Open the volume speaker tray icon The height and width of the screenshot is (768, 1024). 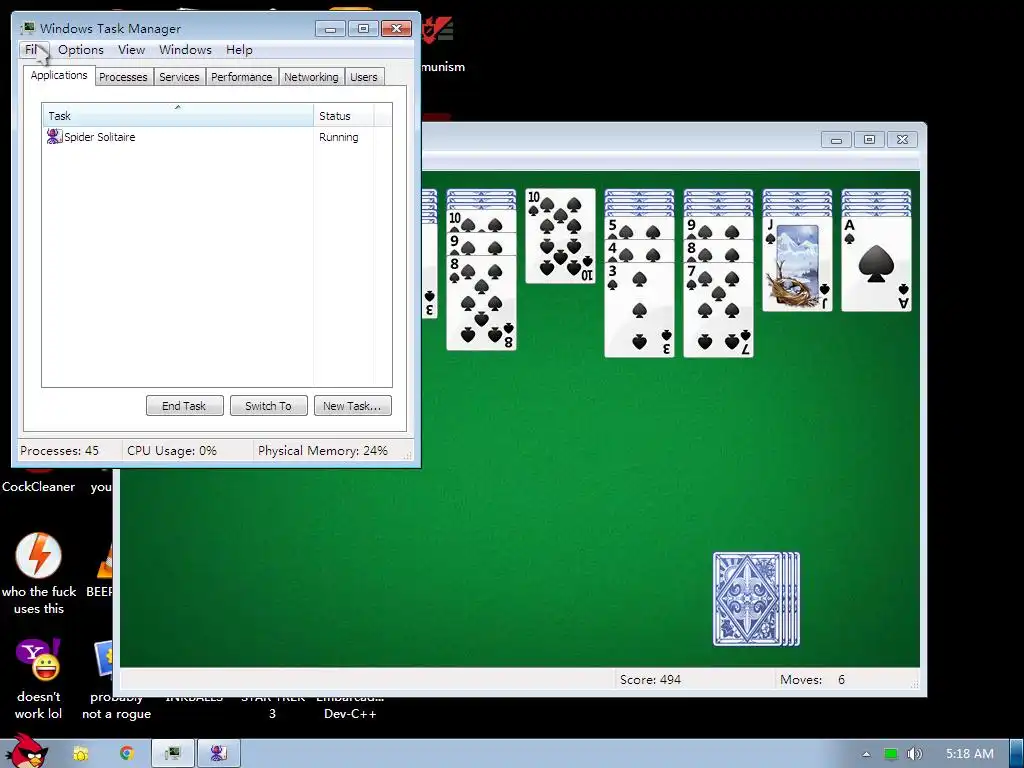[x=914, y=754]
